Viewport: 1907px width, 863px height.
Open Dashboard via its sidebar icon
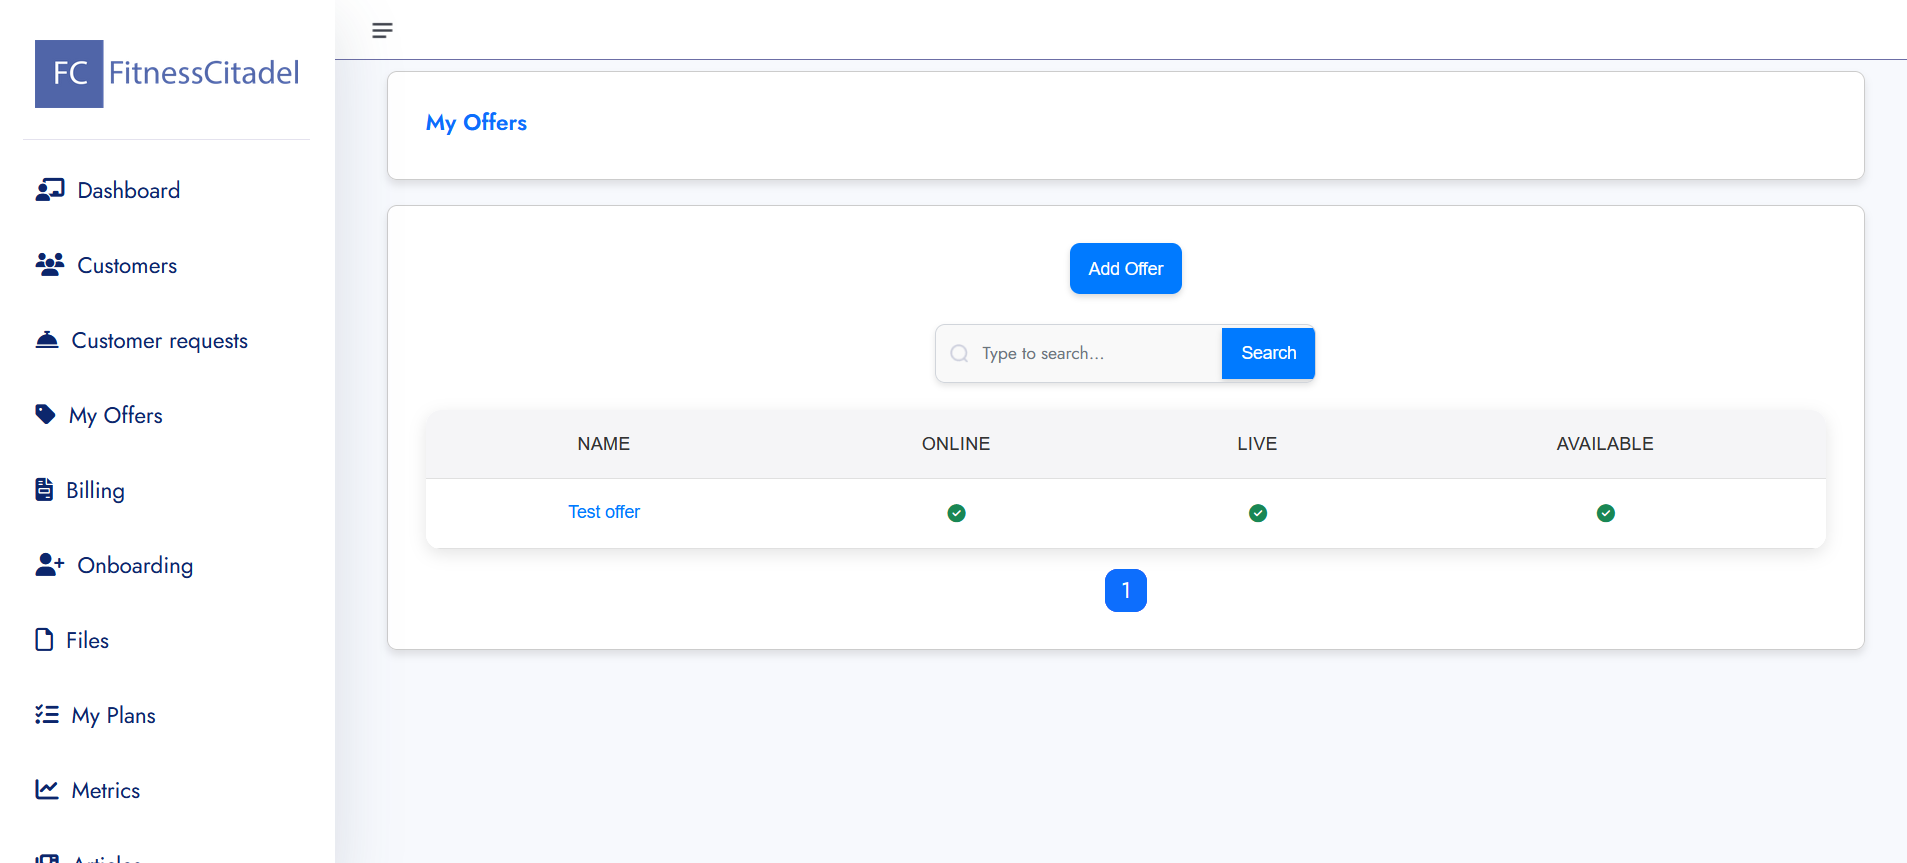[50, 190]
